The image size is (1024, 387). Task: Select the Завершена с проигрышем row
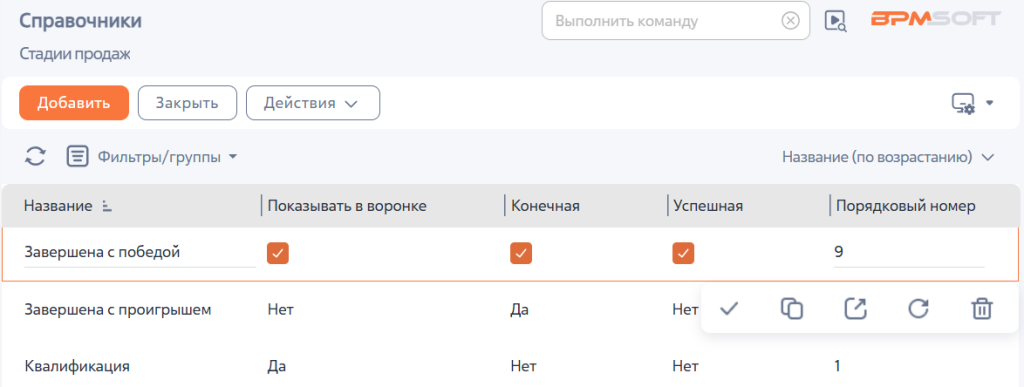[351, 309]
